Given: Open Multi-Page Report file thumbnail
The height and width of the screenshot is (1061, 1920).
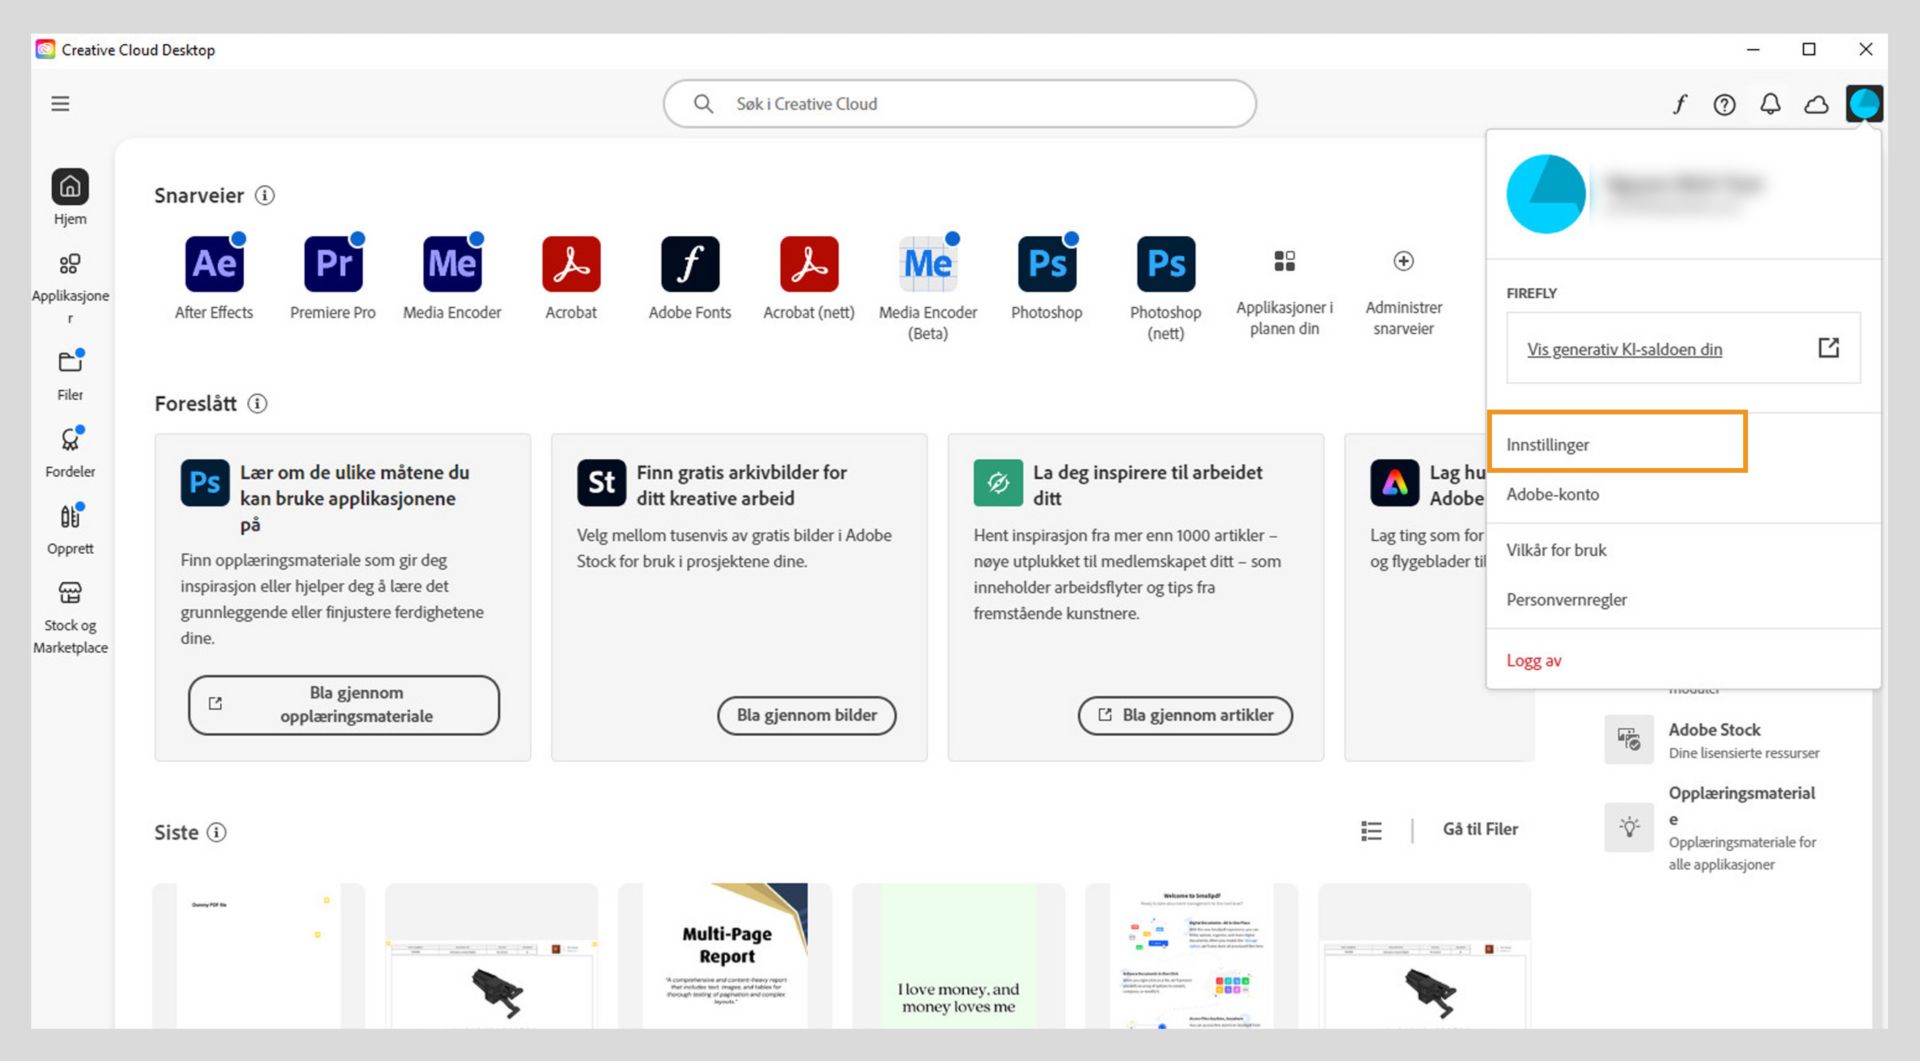Looking at the screenshot, I should pos(725,956).
